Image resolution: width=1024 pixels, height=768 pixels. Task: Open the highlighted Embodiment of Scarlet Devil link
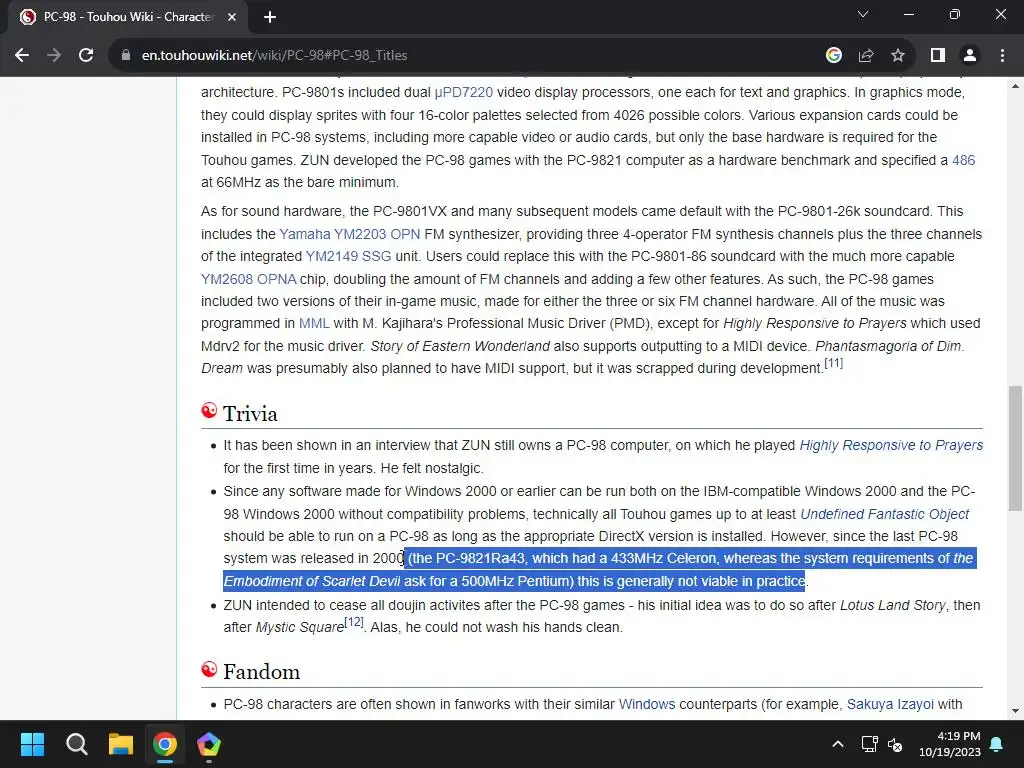(312, 581)
